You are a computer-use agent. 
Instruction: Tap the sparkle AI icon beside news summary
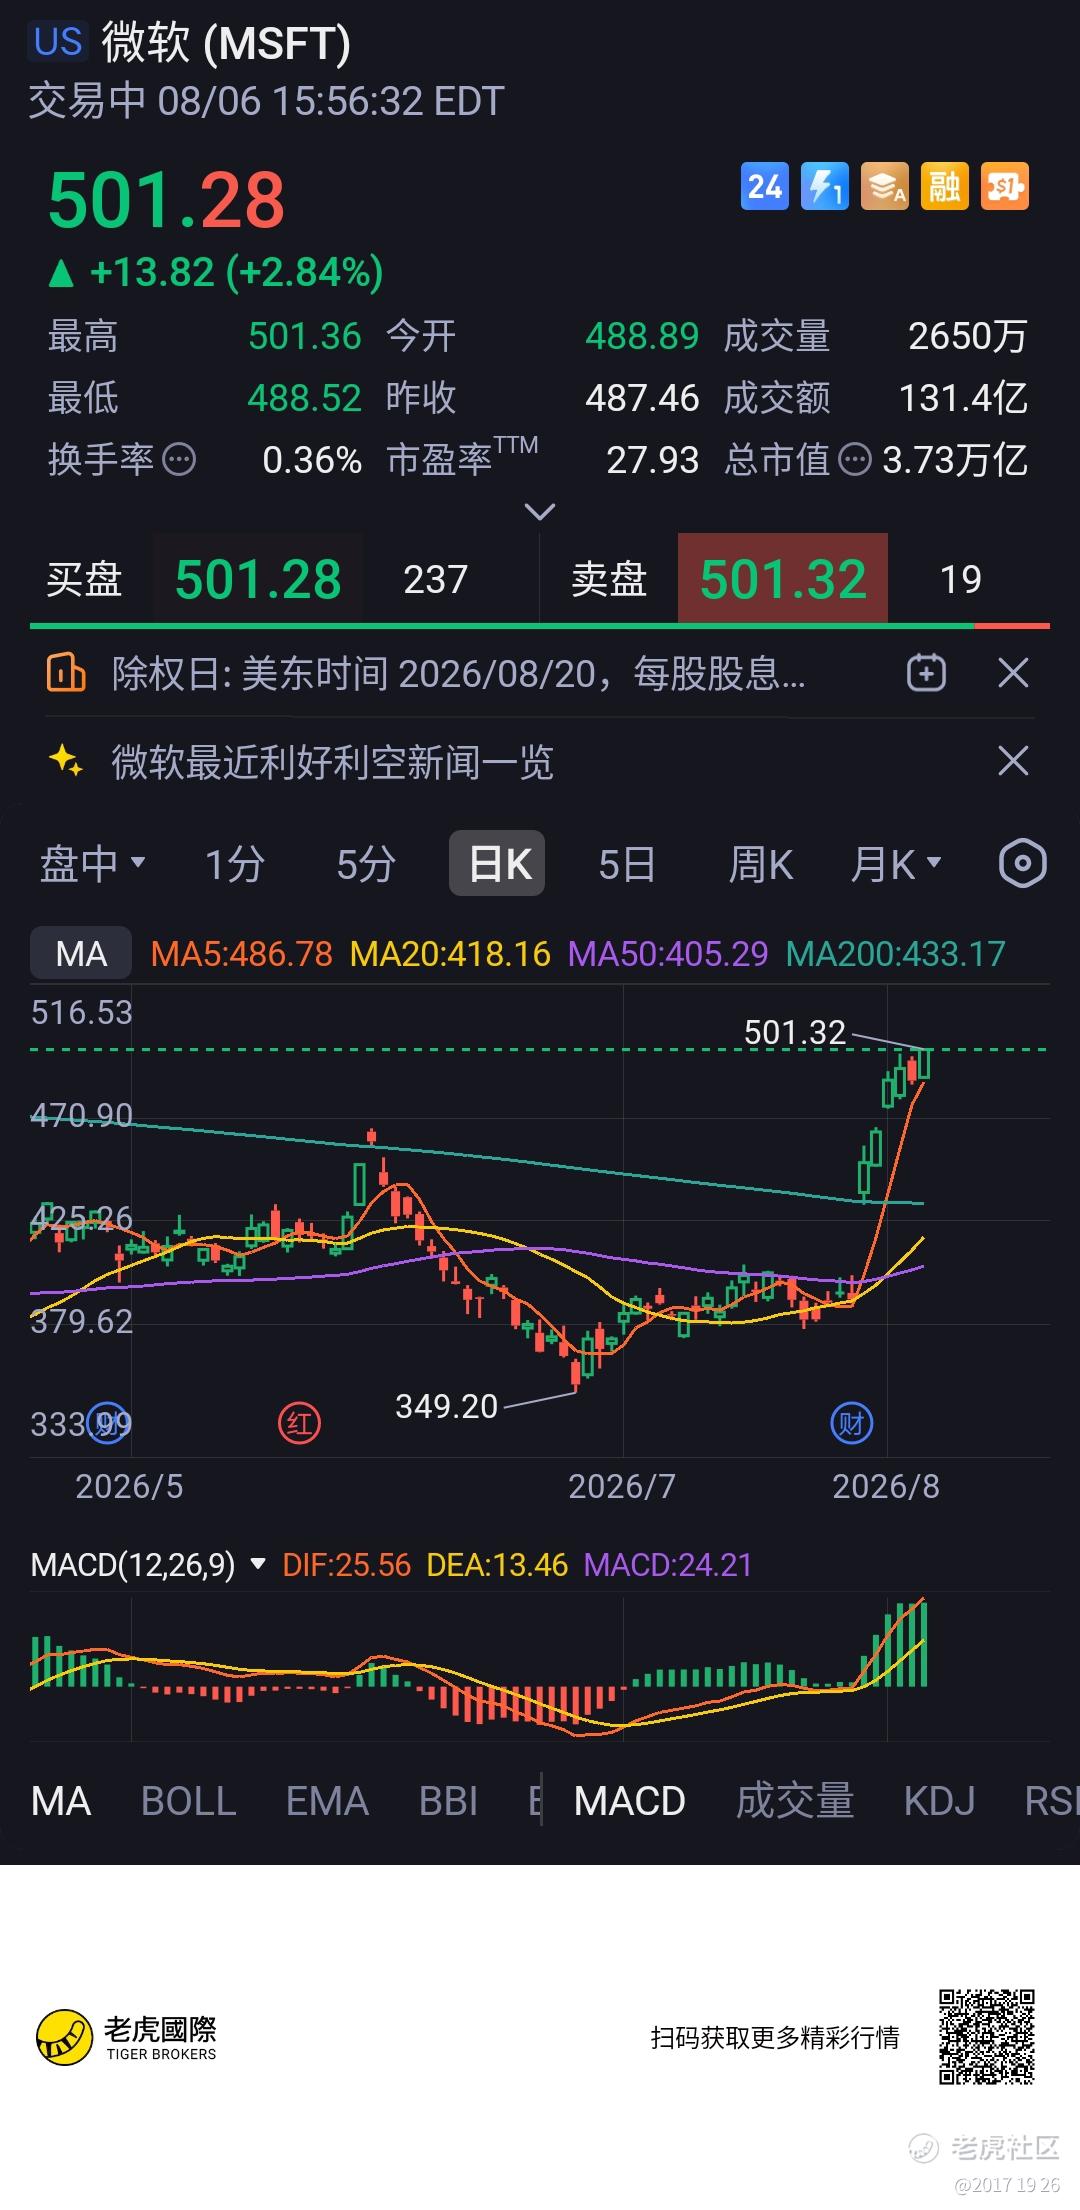pos(66,762)
